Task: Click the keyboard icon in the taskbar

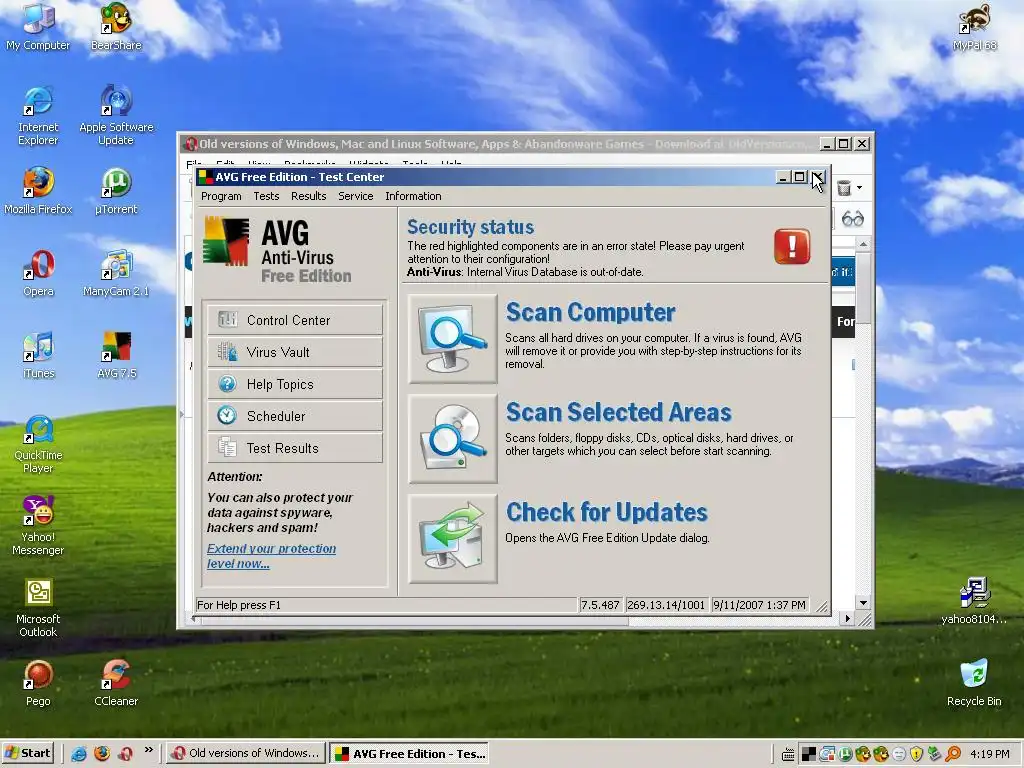Action: click(x=788, y=755)
